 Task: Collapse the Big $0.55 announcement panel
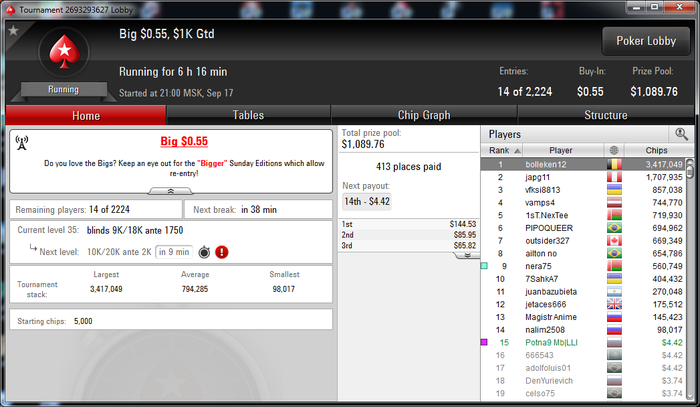171,191
